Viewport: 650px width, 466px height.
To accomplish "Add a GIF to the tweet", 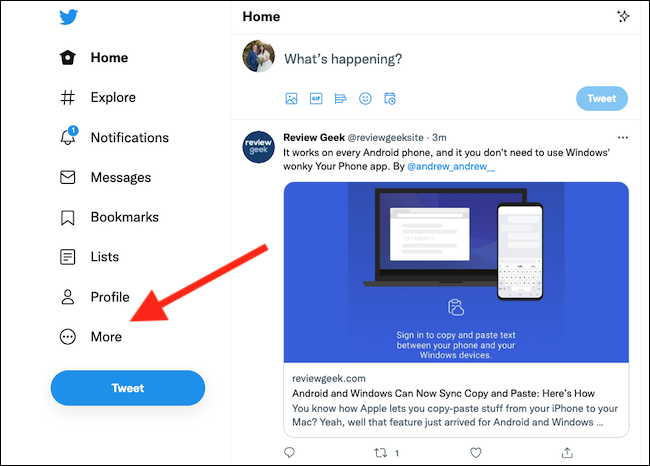I will click(316, 99).
